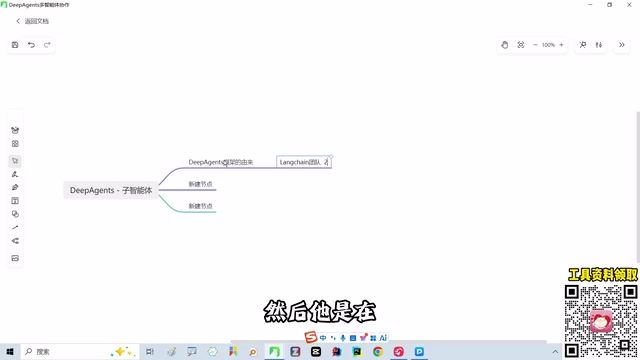Click the fit-to-screen focus icon

pyautogui.click(x=521, y=45)
